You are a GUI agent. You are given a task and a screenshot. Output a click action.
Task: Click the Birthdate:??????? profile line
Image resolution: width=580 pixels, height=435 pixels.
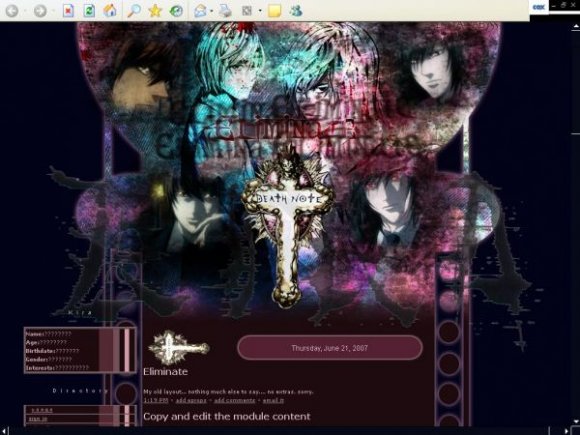point(52,351)
